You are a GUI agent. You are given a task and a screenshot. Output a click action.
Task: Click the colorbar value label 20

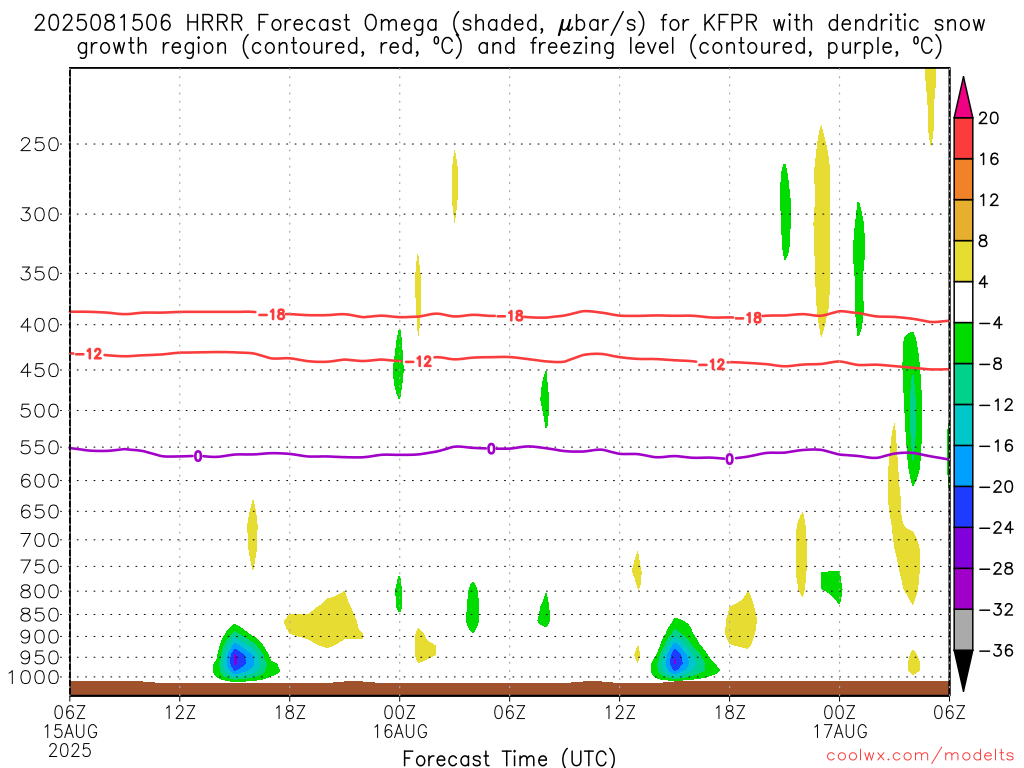coord(989,118)
